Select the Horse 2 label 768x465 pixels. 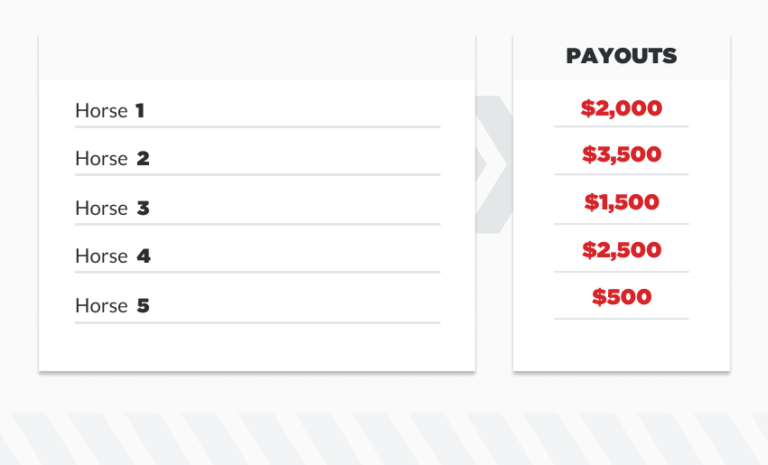click(x=112, y=158)
